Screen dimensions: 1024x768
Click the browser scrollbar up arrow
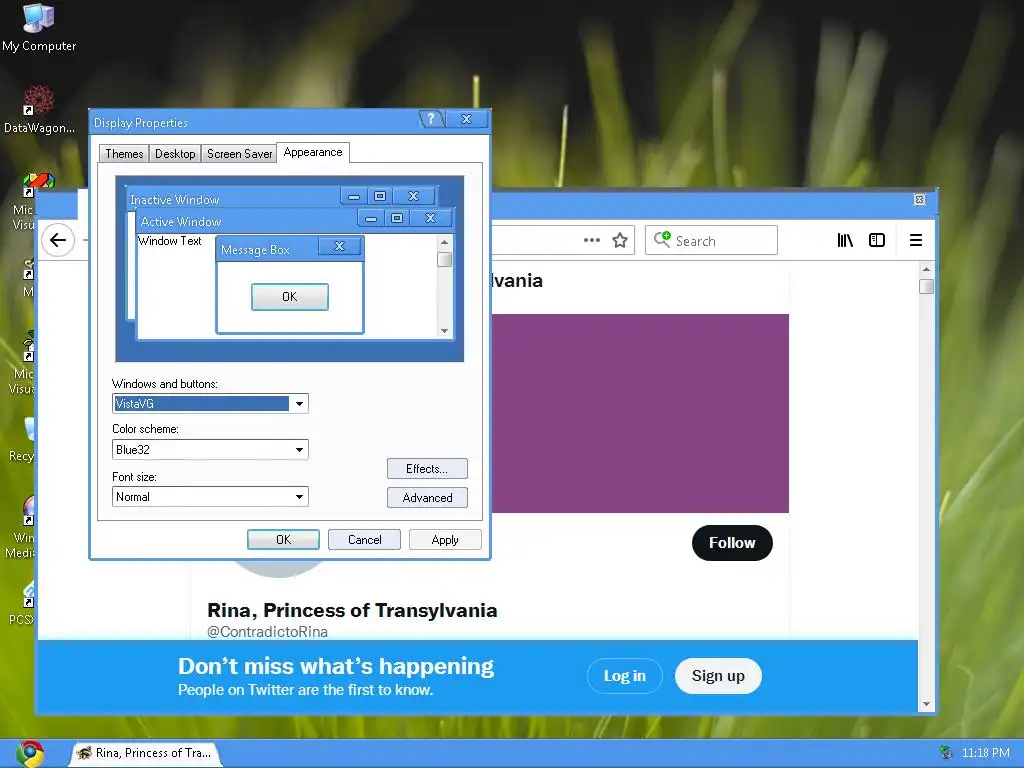(x=926, y=269)
